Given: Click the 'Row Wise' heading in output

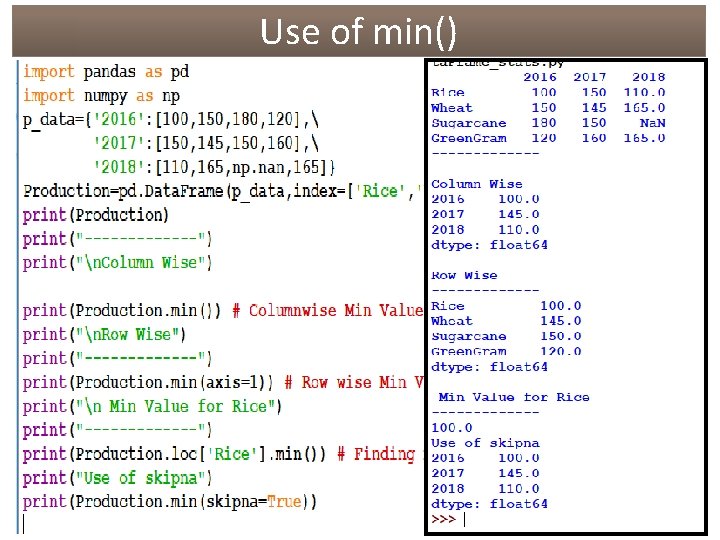Looking at the screenshot, I should 464,276.
